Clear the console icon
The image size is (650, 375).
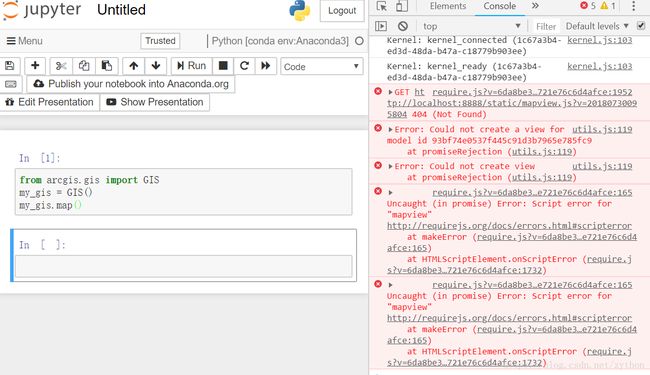pyautogui.click(x=403, y=26)
